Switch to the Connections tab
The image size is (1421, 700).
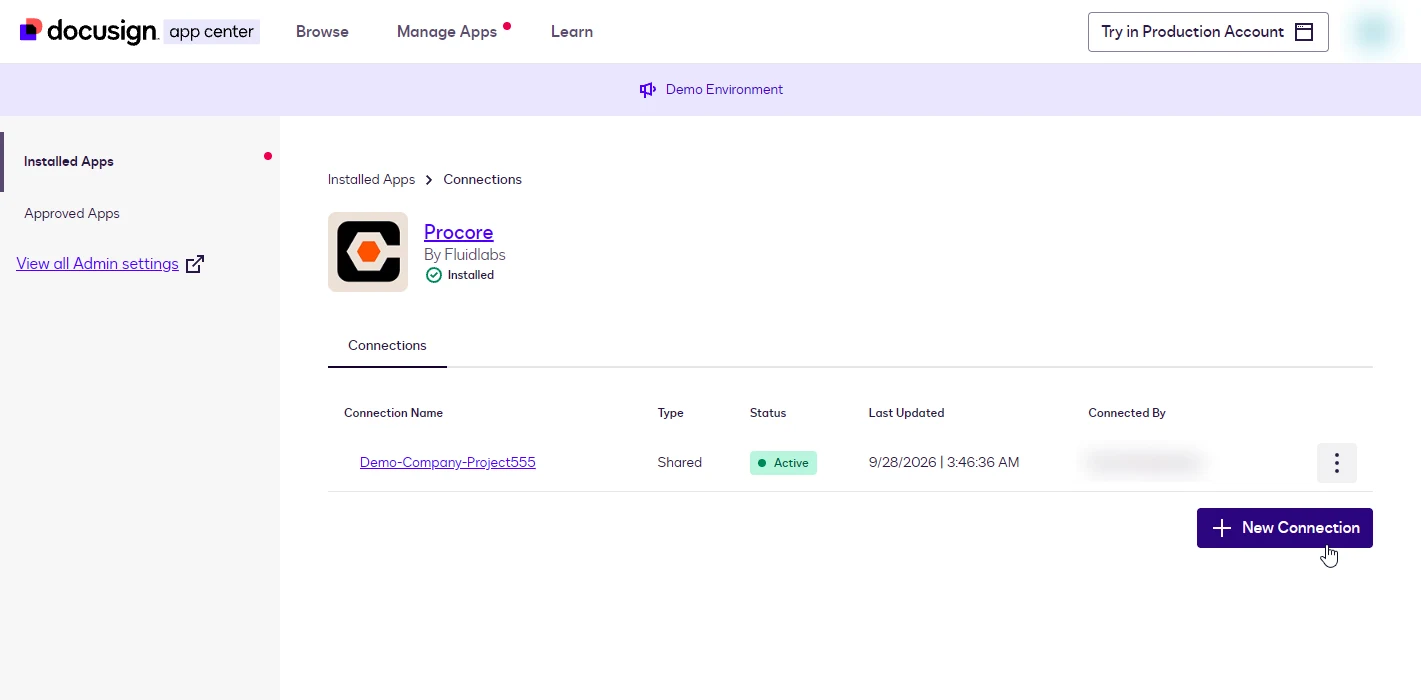387,345
